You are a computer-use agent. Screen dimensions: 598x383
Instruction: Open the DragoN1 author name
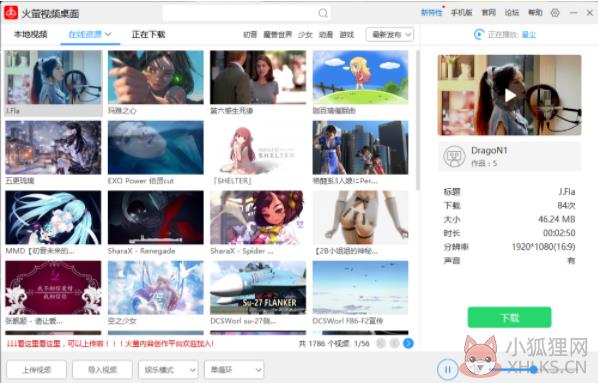click(489, 150)
